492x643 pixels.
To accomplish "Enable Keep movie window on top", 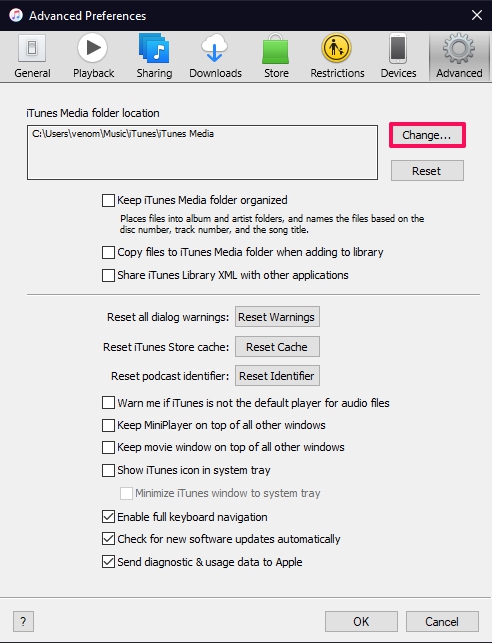I will (108, 447).
